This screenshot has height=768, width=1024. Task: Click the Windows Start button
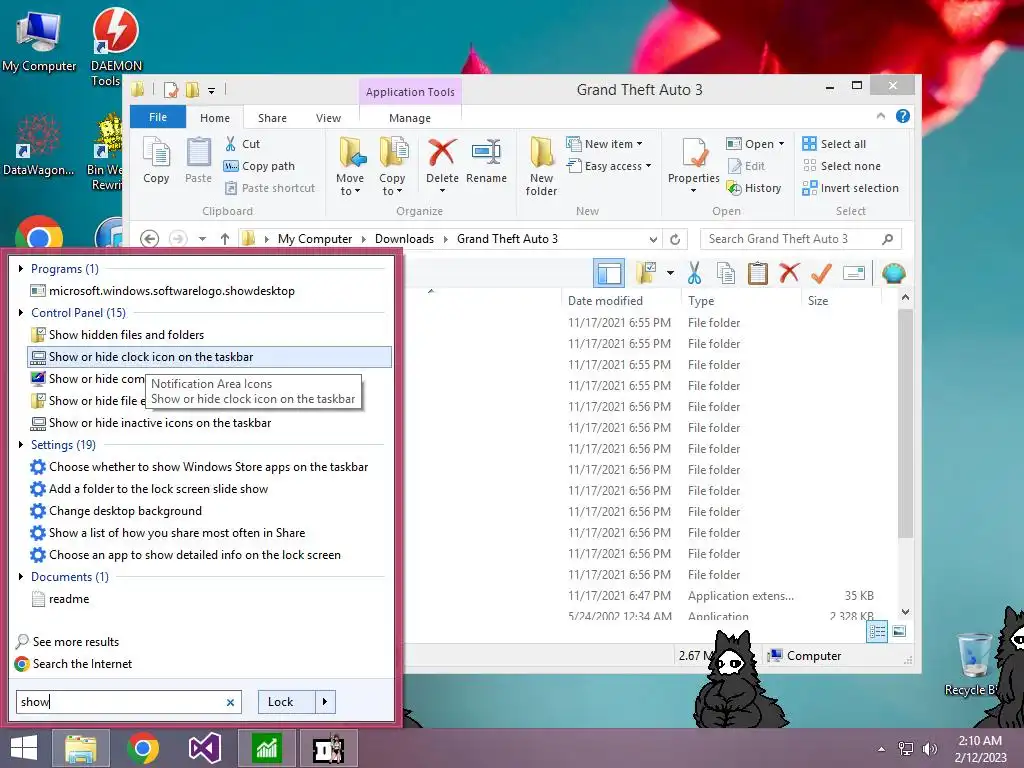[x=24, y=748]
